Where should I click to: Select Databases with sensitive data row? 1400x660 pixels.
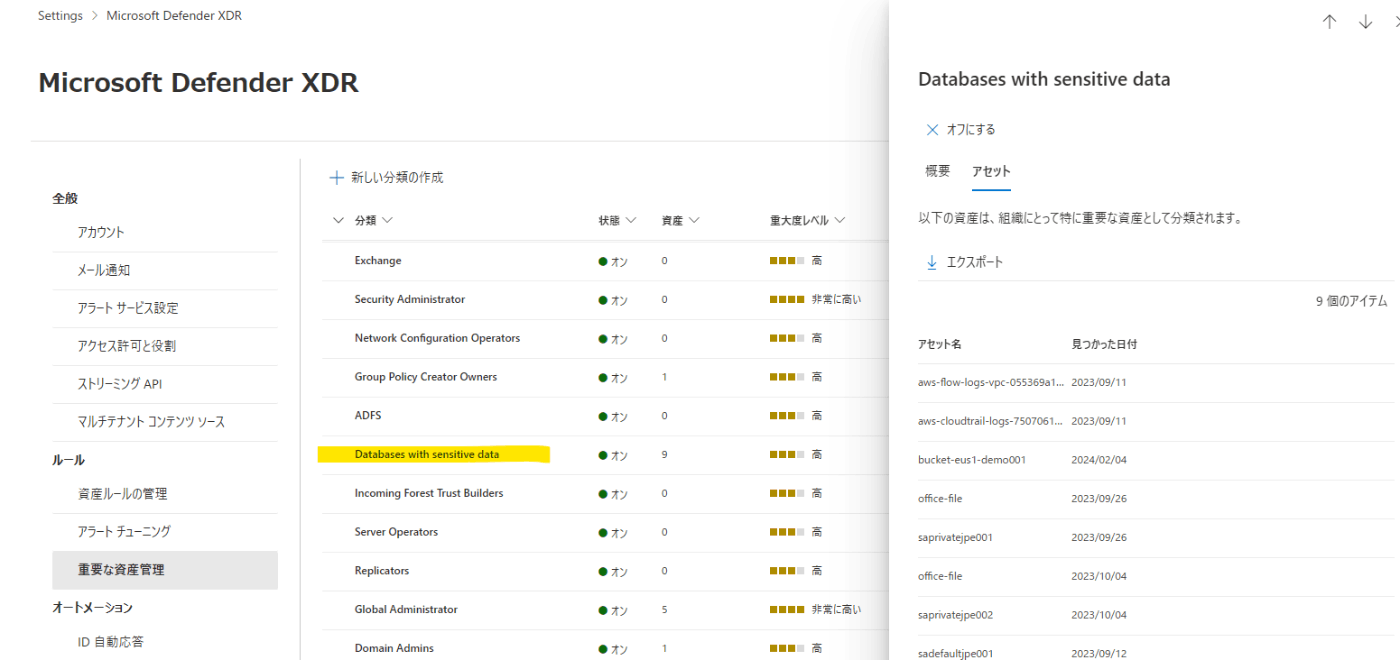pos(427,455)
